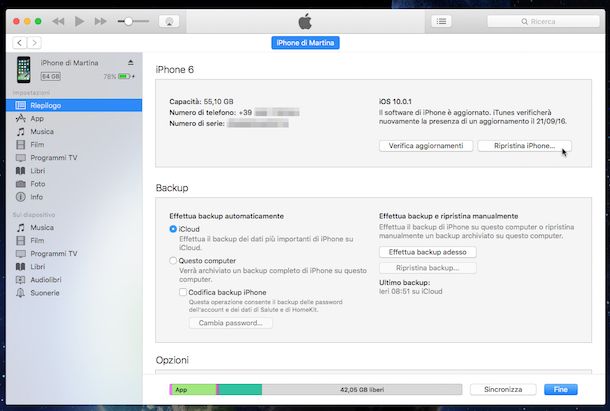Open Libri under Impostazioni
Viewport: 610px width, 411px height.
pos(74,171)
